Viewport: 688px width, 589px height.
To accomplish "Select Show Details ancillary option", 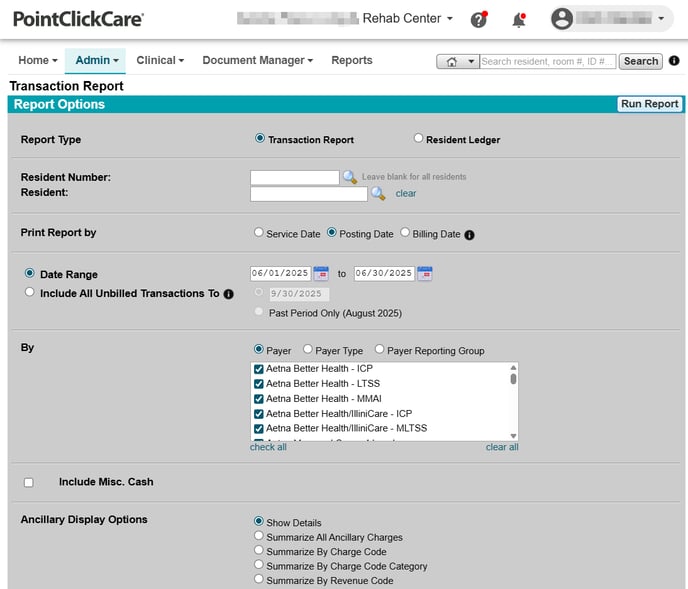I will tap(259, 521).
